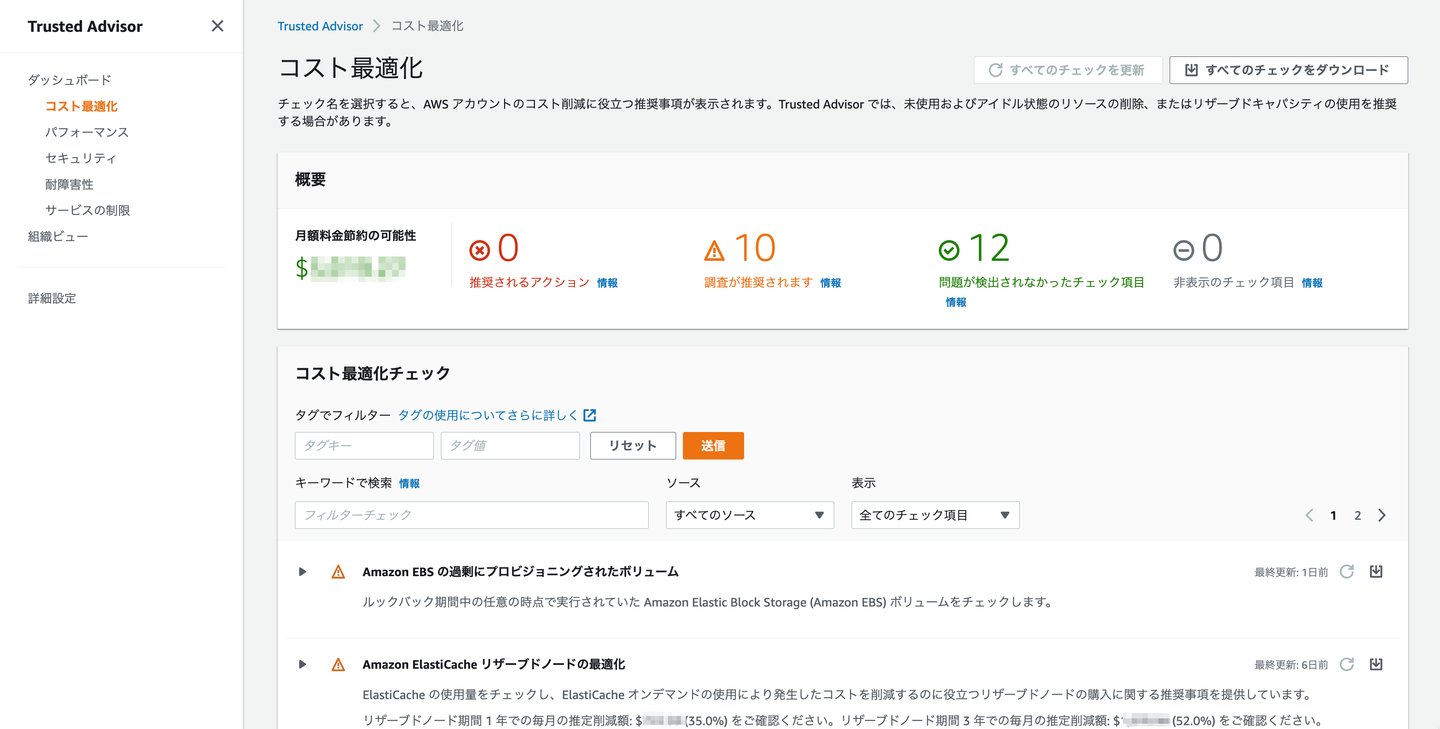1440x729 pixels.
Task: Close the Trusted Advisor side panel
Action: [217, 26]
